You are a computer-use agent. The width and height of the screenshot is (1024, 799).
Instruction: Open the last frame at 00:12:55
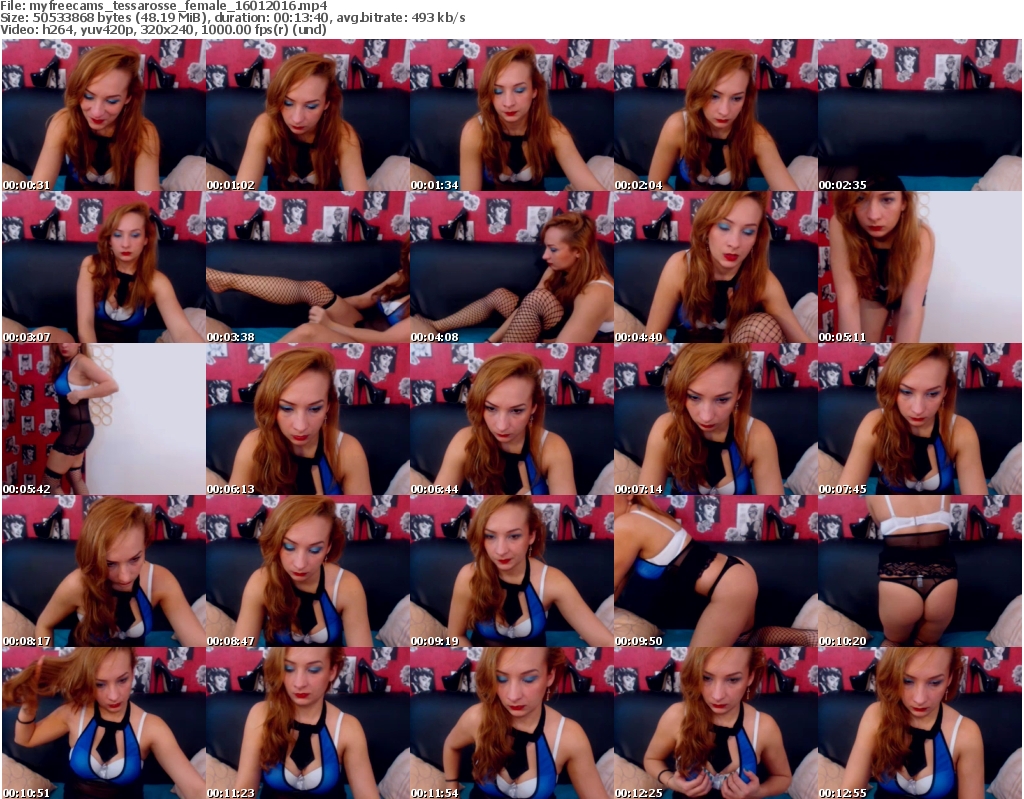click(x=919, y=723)
